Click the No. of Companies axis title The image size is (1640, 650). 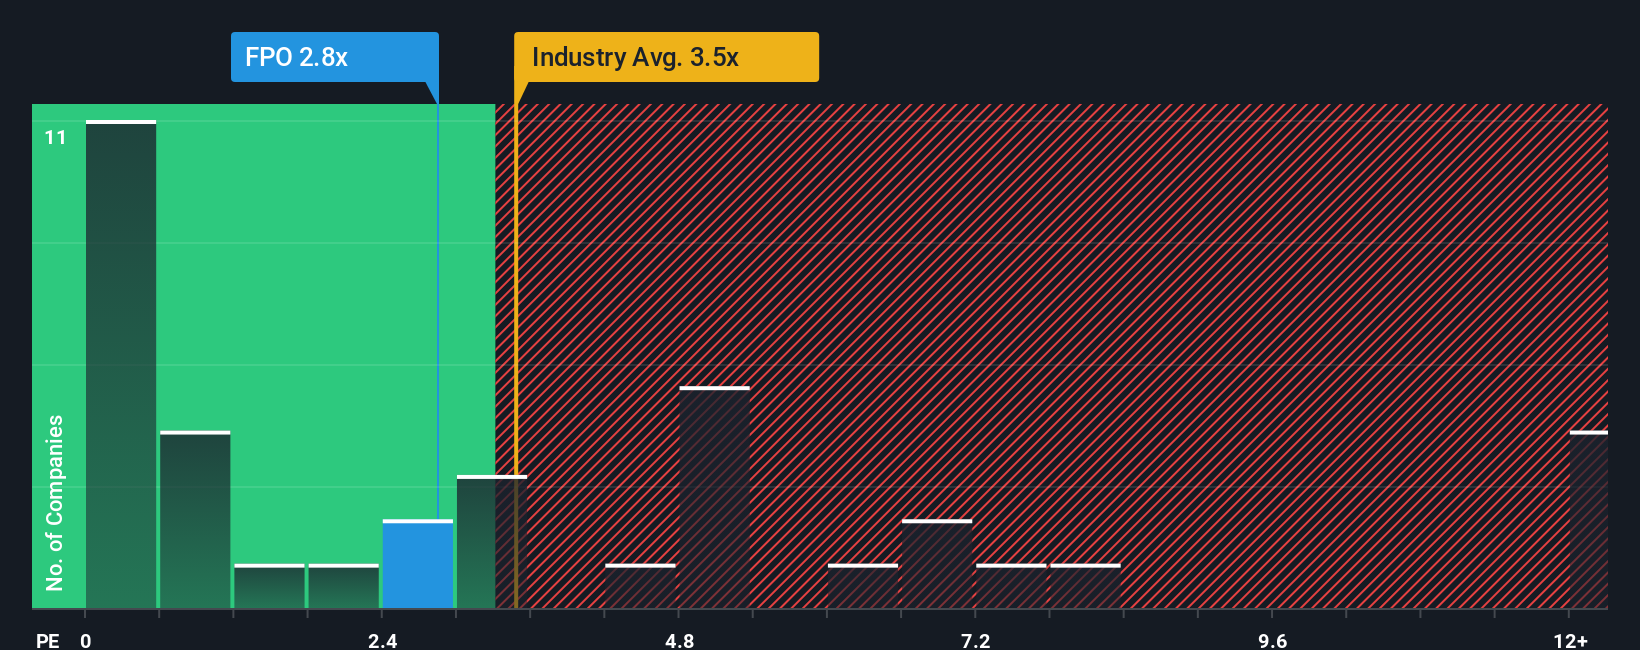pos(55,502)
